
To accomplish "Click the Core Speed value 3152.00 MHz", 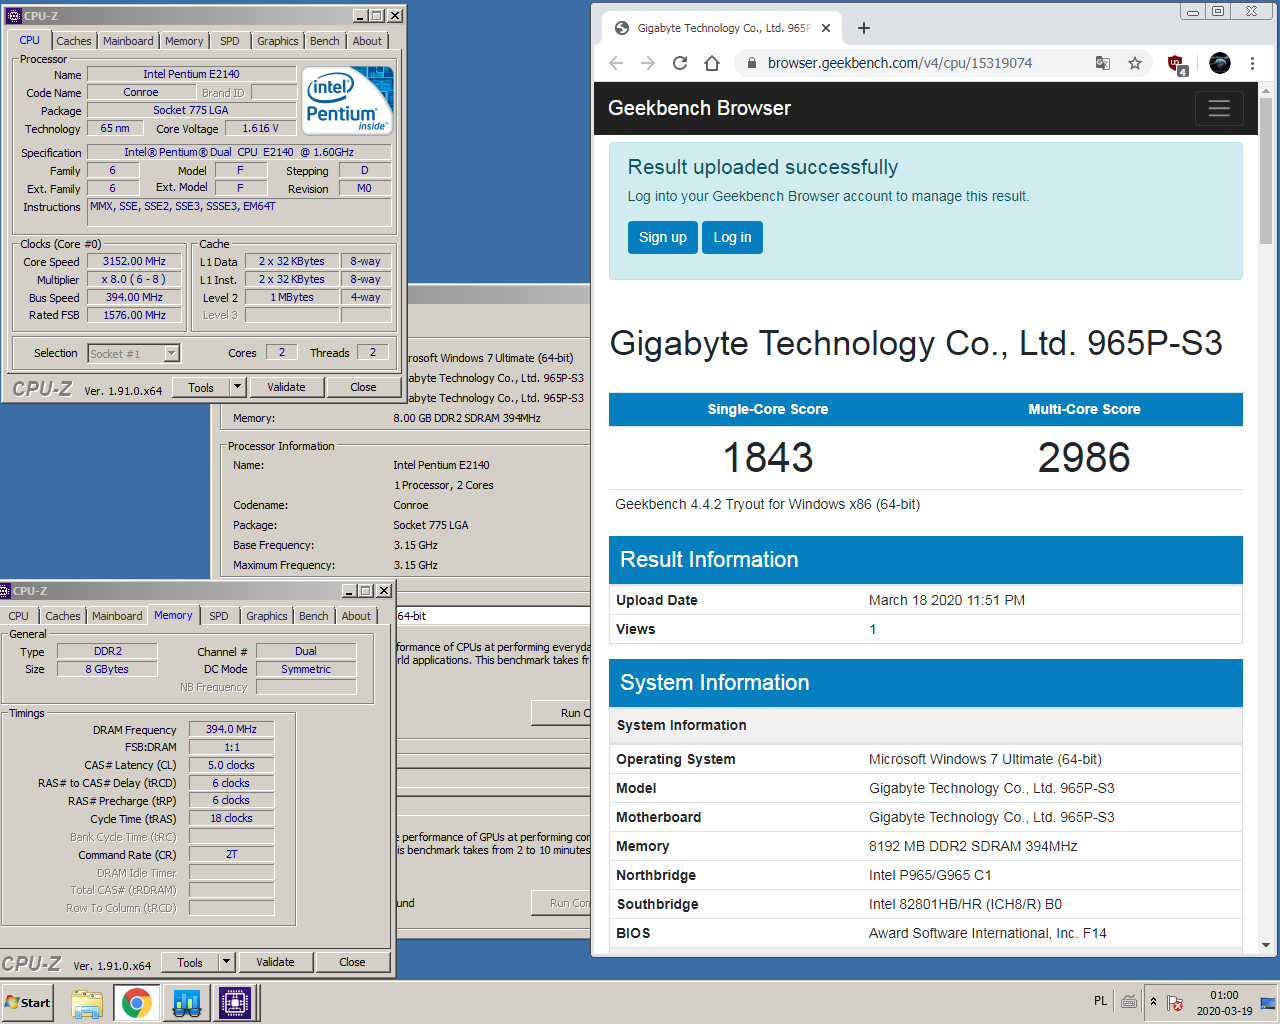I will pos(134,261).
